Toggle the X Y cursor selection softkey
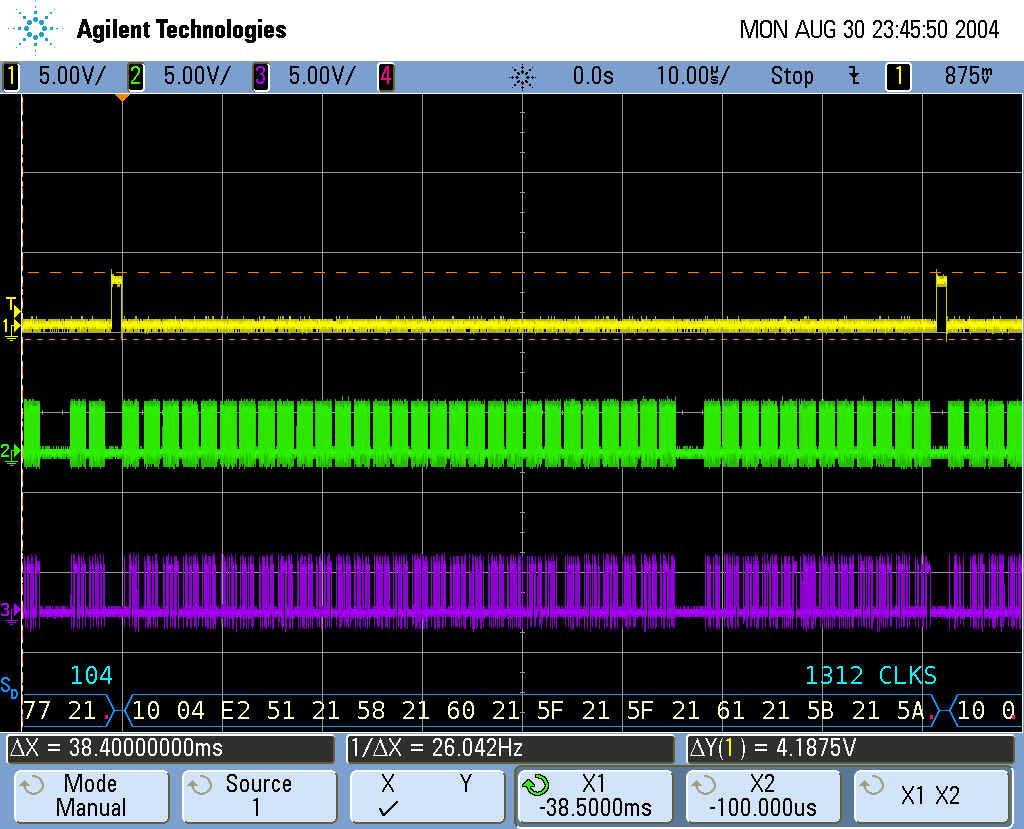Image resolution: width=1024 pixels, height=829 pixels. click(x=426, y=796)
